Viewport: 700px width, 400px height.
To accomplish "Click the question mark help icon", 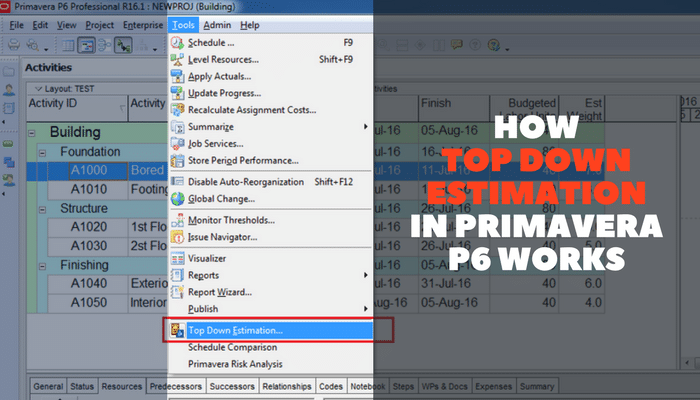I will [x=475, y=45].
